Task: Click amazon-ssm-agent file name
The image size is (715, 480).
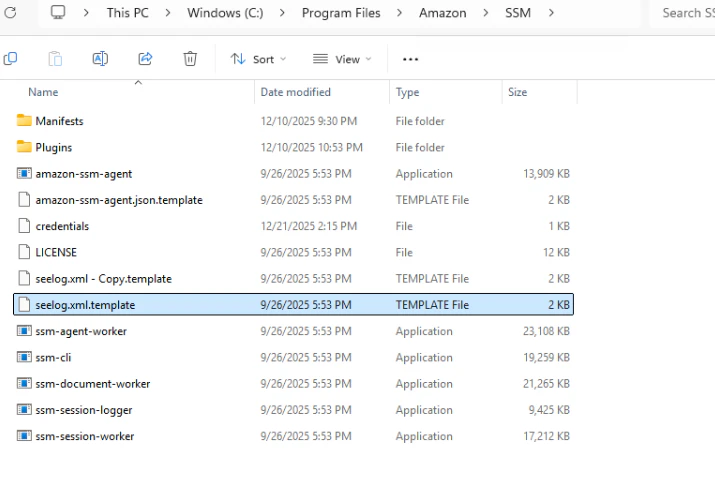Action: [x=84, y=174]
